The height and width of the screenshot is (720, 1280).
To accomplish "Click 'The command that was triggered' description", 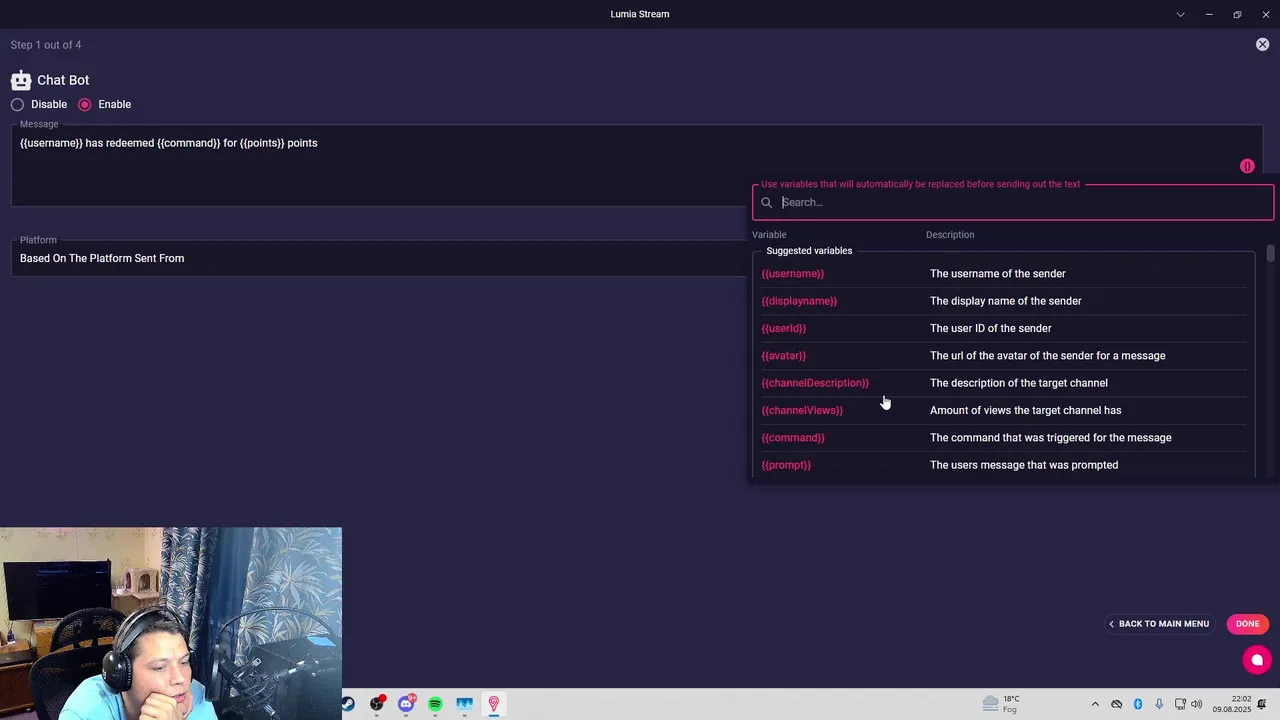I will (x=1051, y=438).
